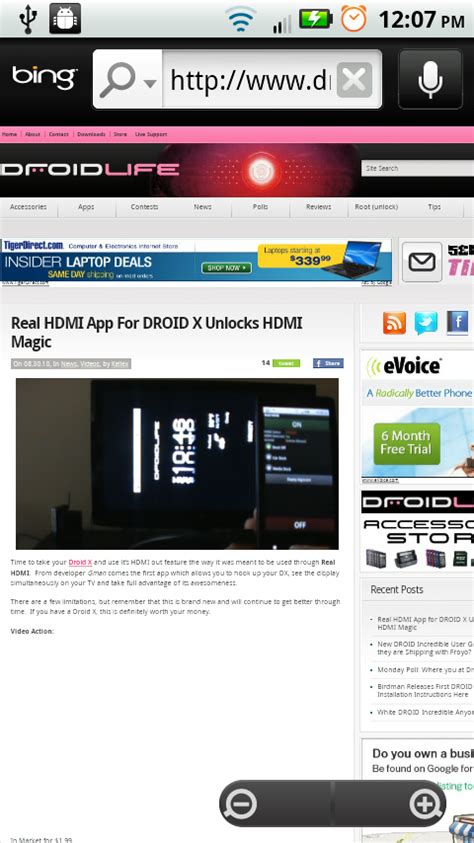The height and width of the screenshot is (843, 474).
Task: Open recent post New DROID Incredible User
Action: 425,648
